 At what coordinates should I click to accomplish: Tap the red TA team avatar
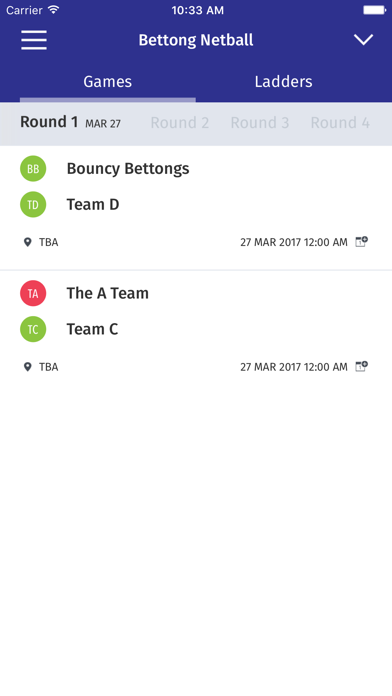pos(33,293)
